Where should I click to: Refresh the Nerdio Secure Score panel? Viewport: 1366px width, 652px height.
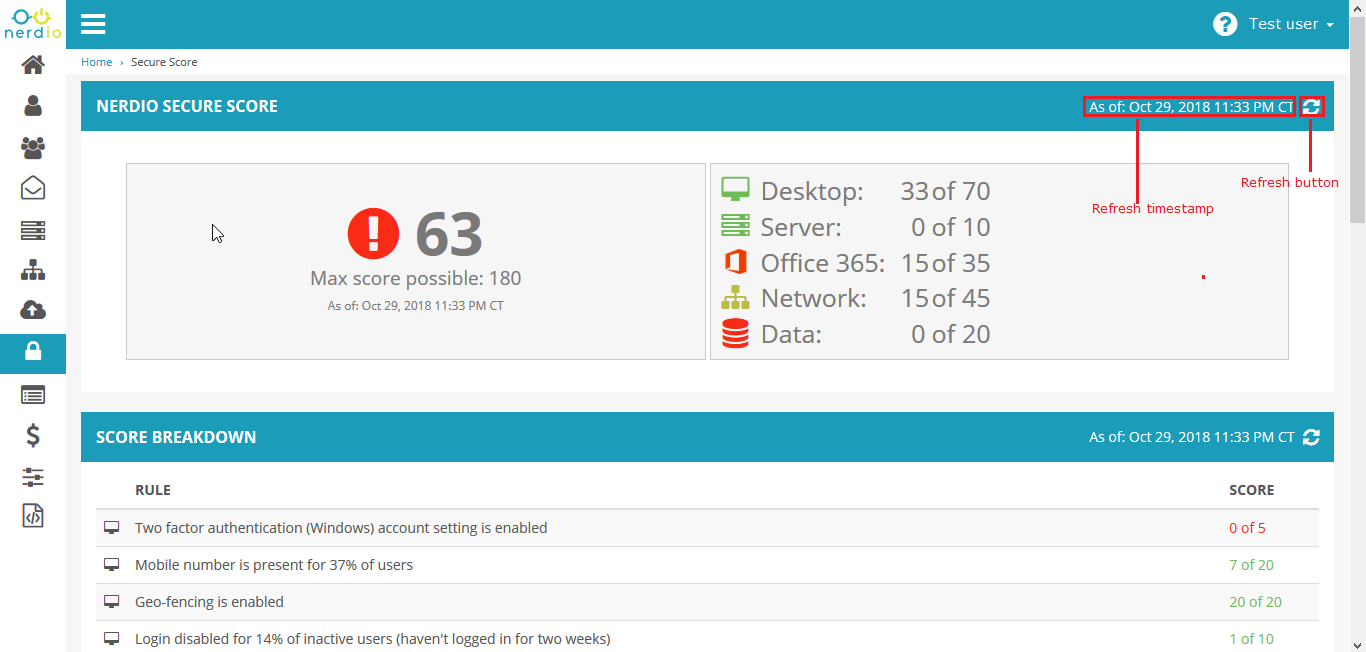(x=1311, y=106)
